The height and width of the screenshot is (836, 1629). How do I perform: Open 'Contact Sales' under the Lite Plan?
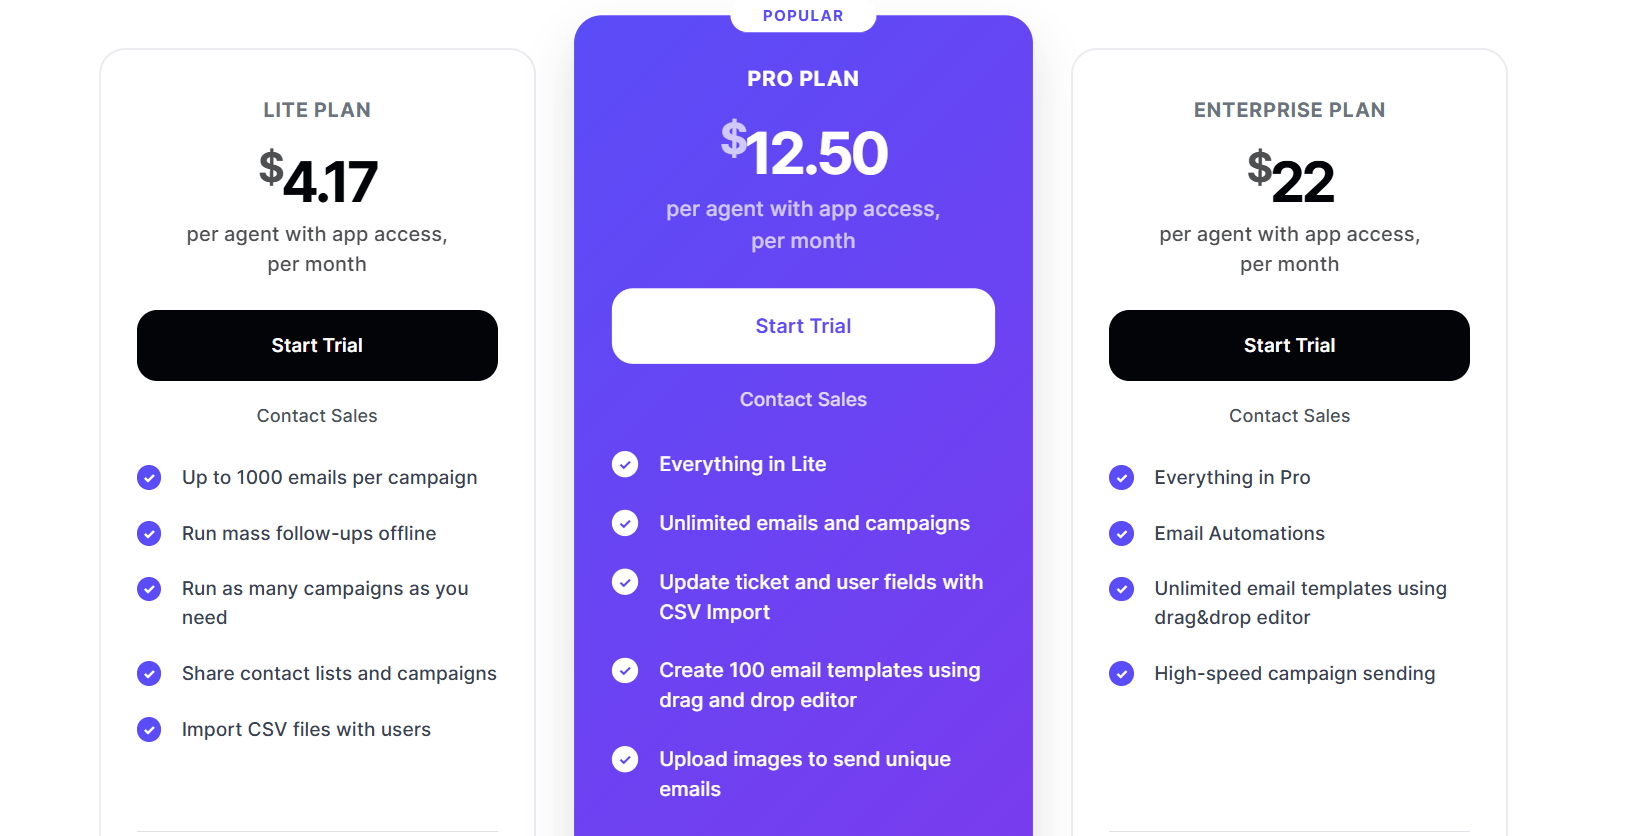click(x=317, y=415)
